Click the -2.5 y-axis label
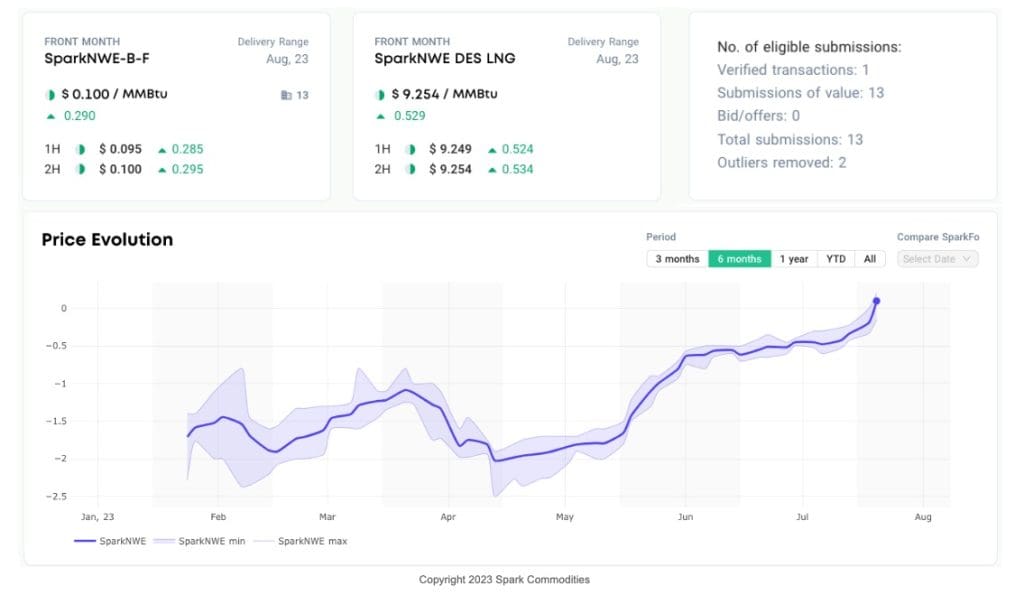This screenshot has height=595, width=1024. click(x=56, y=496)
